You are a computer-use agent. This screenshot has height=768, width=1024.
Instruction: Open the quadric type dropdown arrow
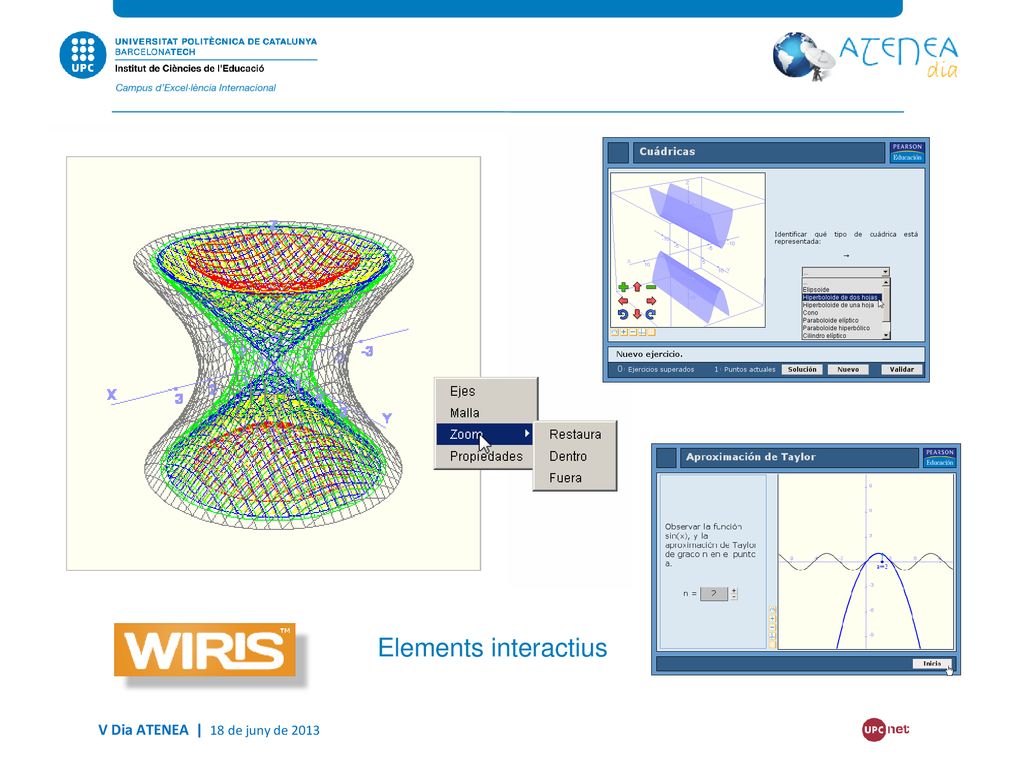pos(885,272)
